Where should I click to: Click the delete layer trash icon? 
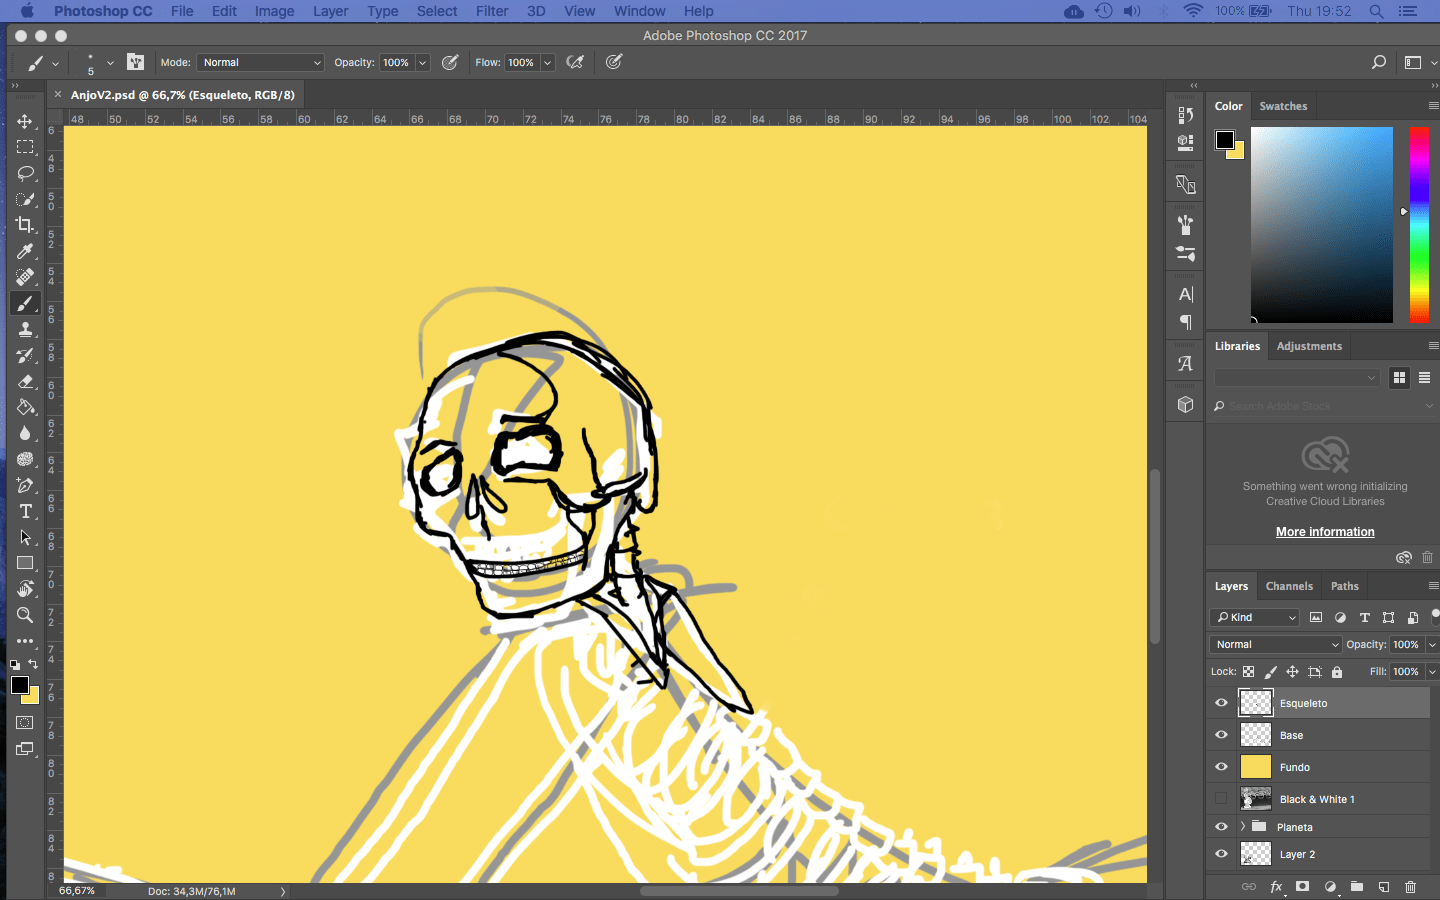(1410, 887)
